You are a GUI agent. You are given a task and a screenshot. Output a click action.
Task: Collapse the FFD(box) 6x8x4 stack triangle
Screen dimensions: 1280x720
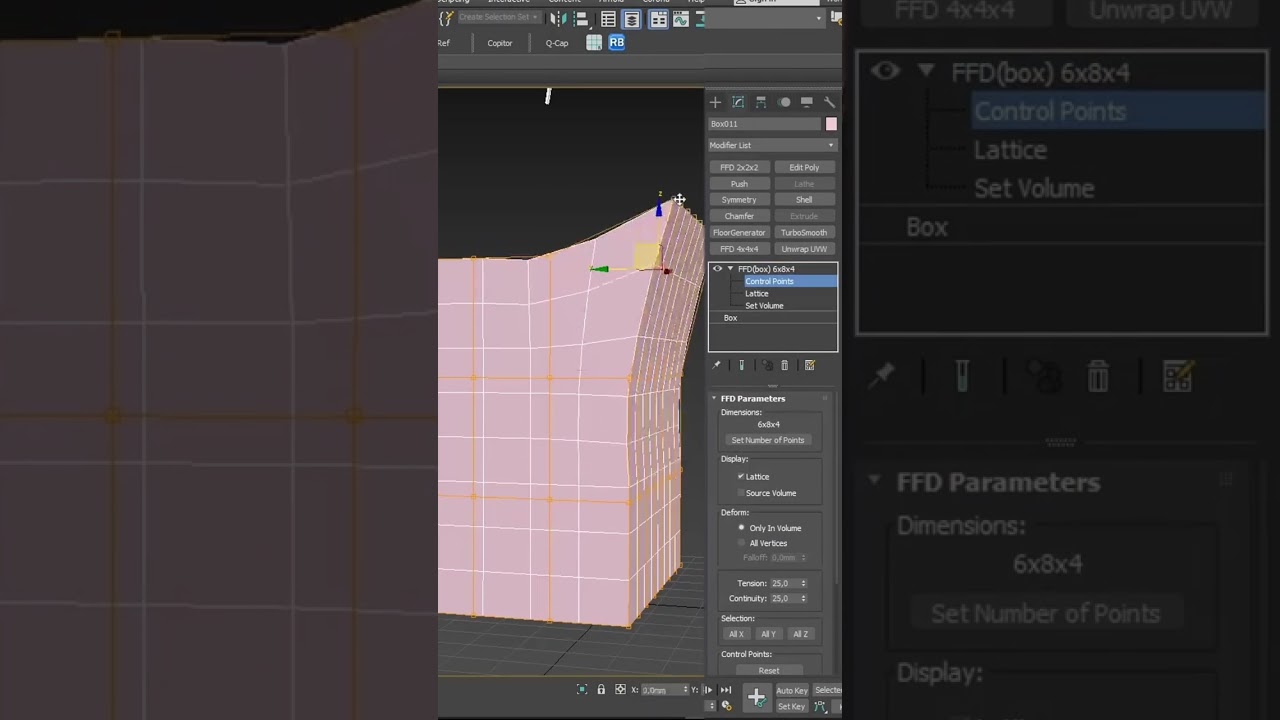click(x=730, y=269)
